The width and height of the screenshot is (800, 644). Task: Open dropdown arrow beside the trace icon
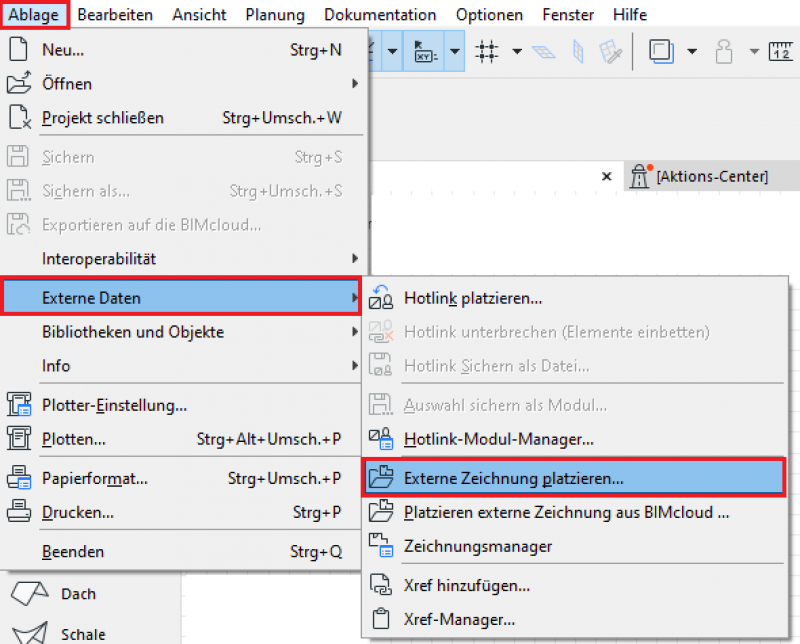click(x=691, y=52)
